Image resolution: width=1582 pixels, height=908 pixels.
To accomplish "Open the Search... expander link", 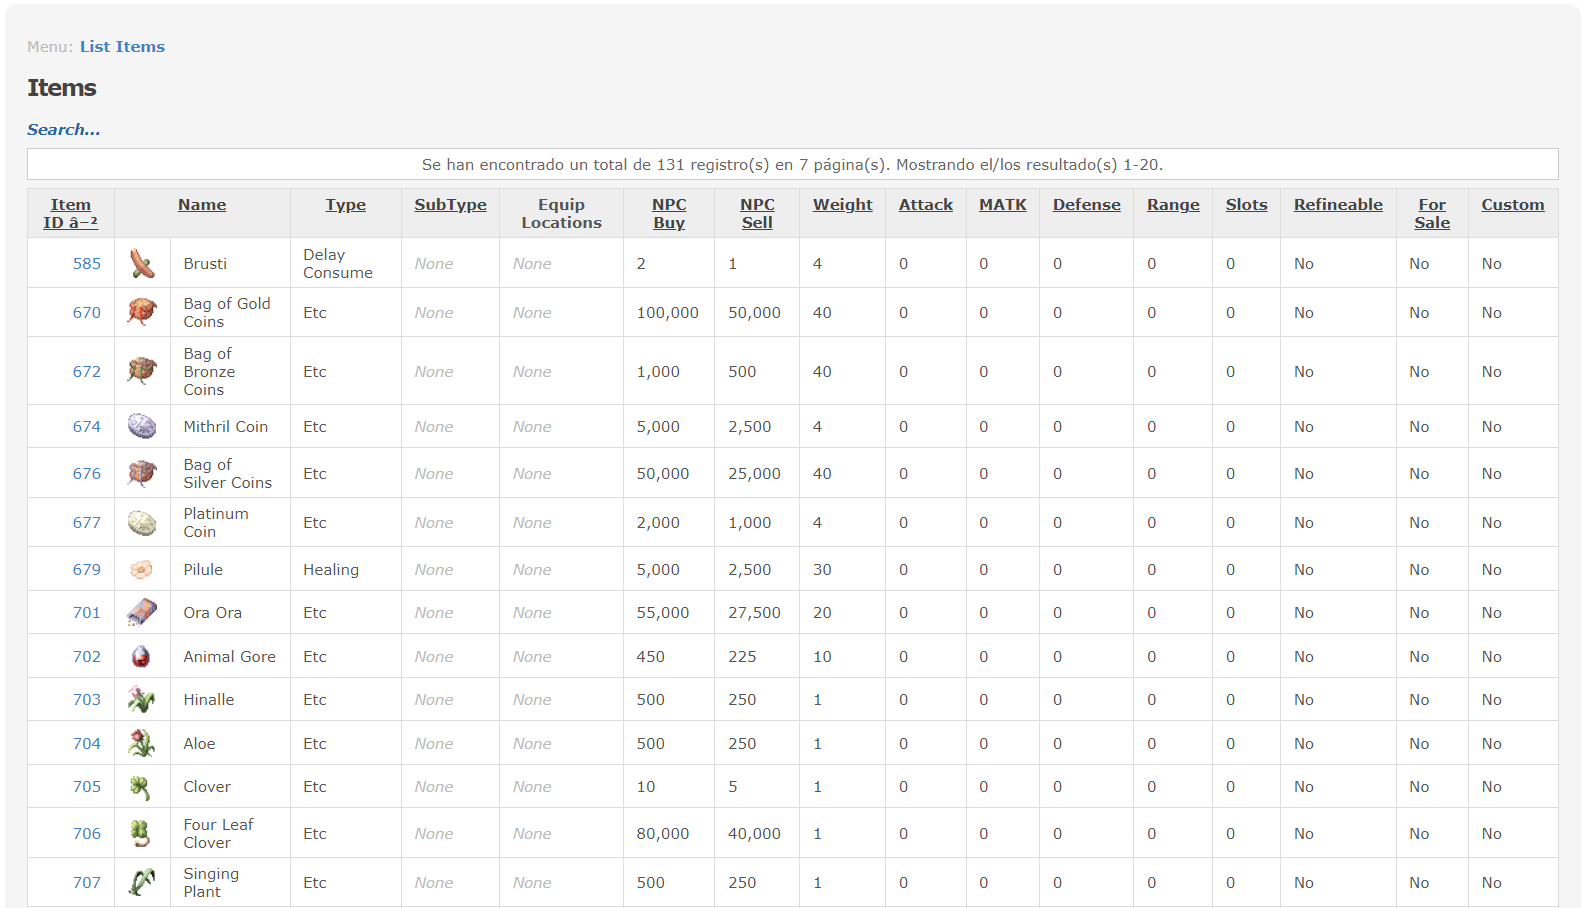I will pos(63,129).
